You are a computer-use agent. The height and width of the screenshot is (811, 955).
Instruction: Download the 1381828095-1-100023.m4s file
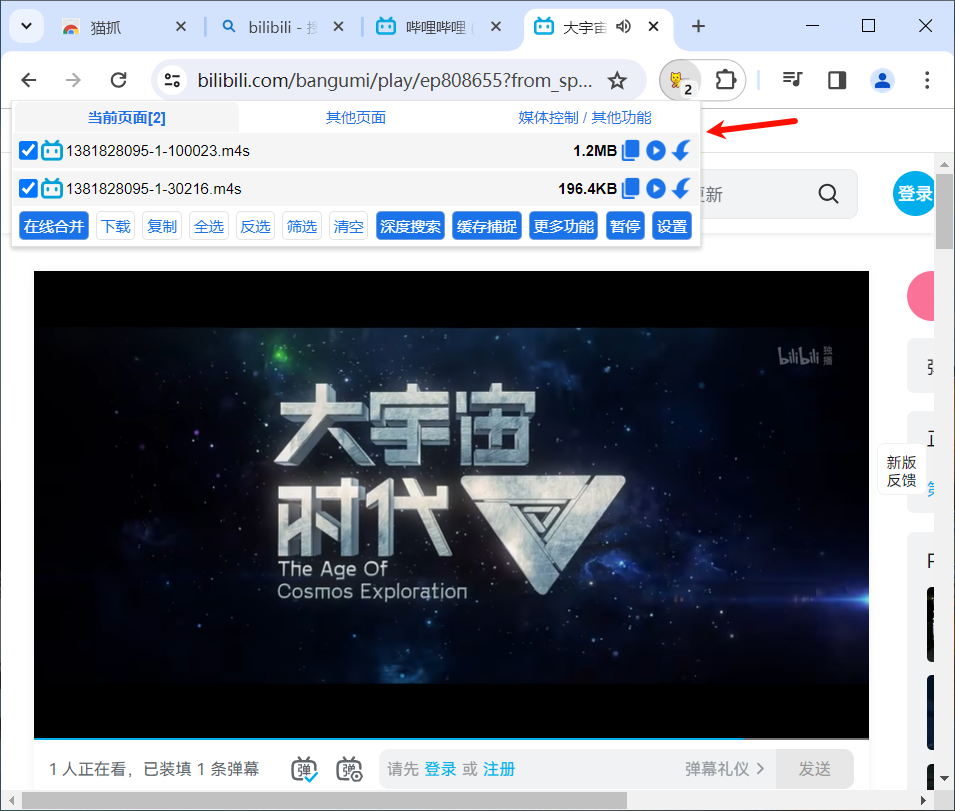(x=681, y=150)
